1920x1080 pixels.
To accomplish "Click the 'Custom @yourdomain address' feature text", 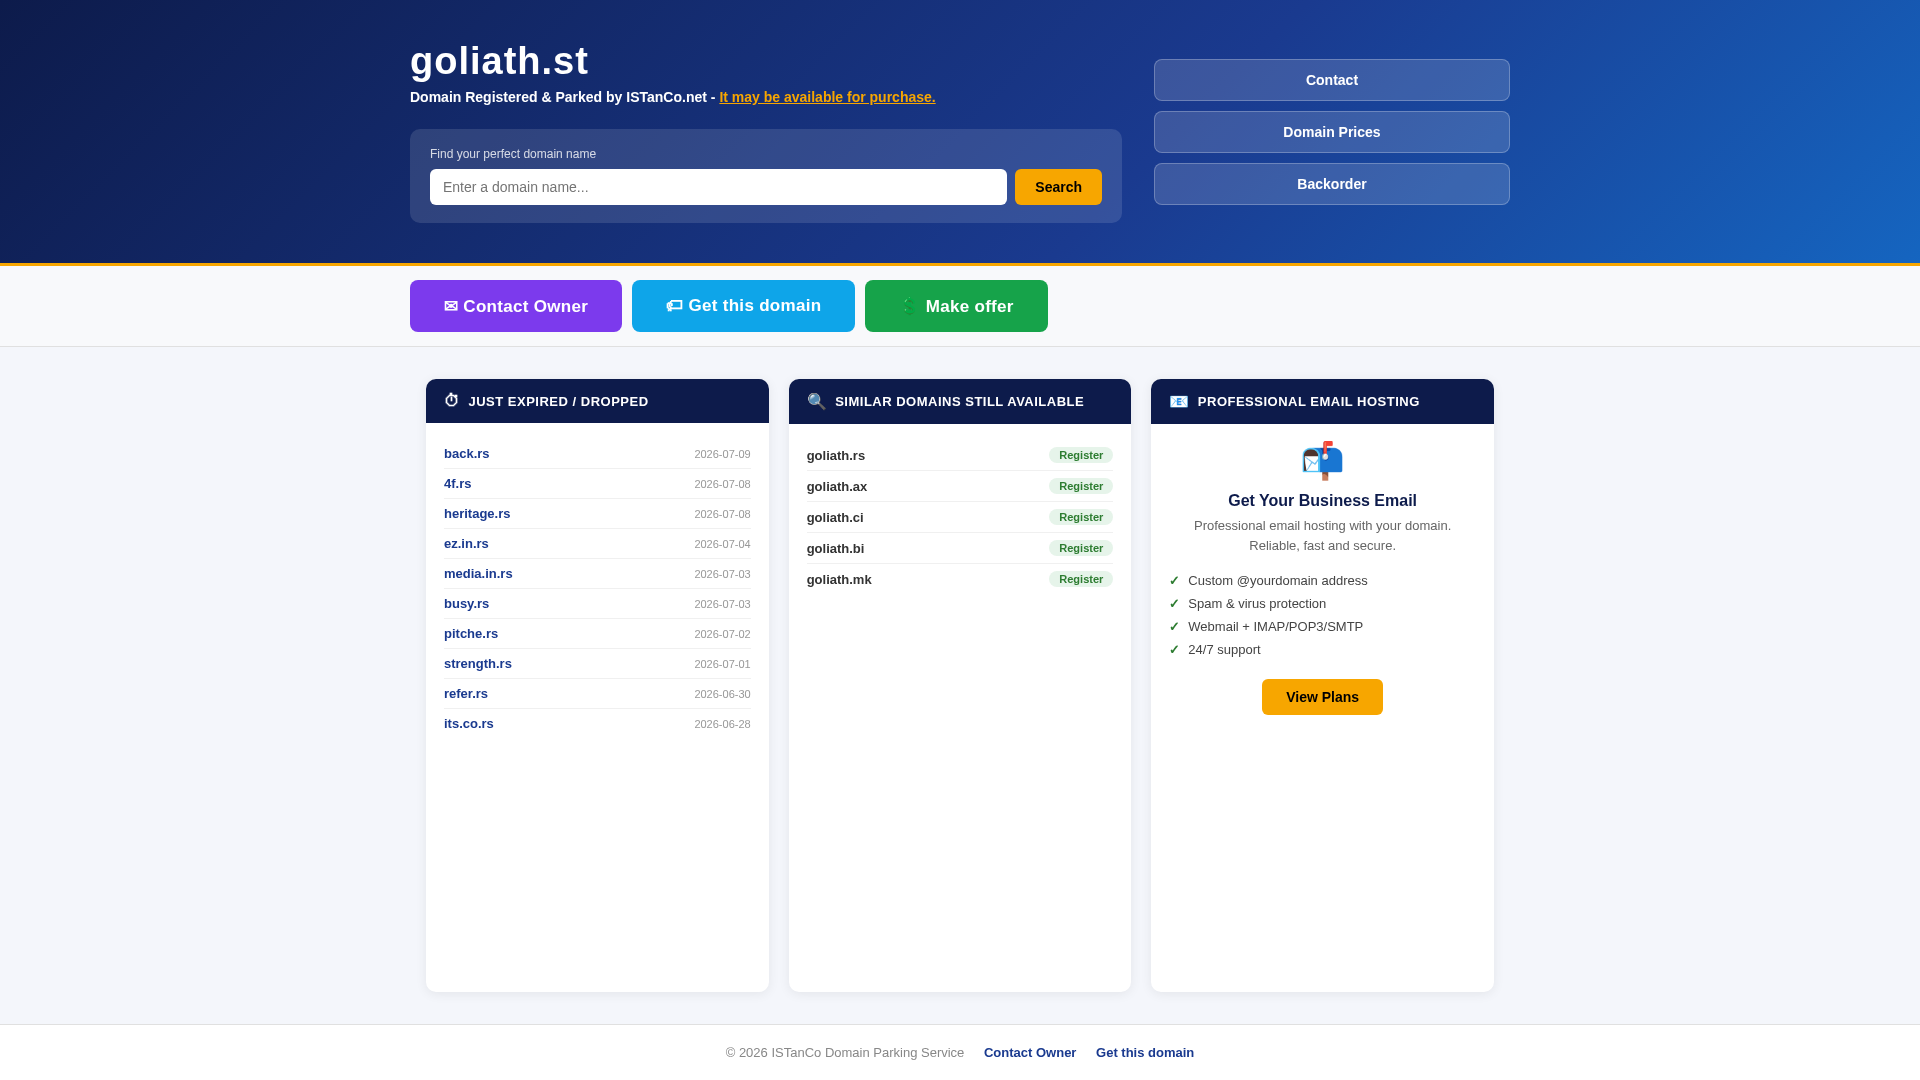I will coord(1278,581).
